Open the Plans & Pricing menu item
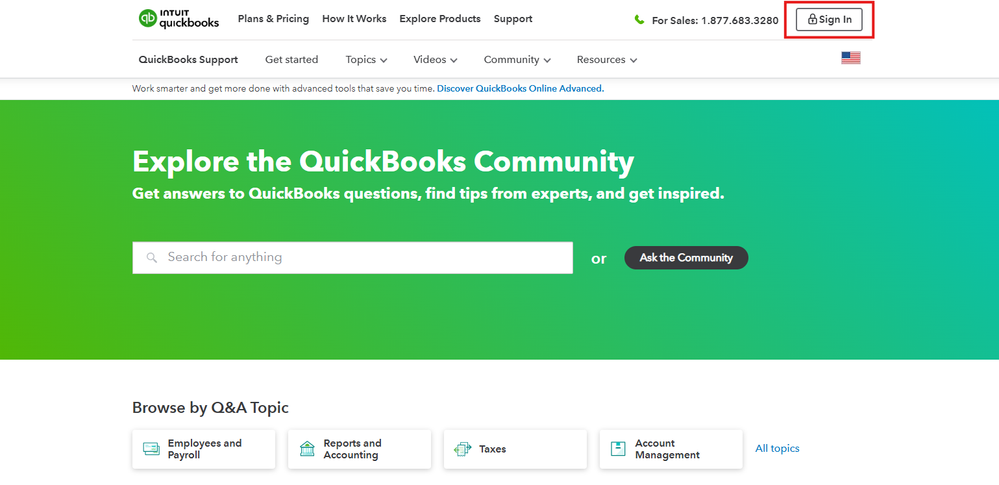 click(x=273, y=18)
